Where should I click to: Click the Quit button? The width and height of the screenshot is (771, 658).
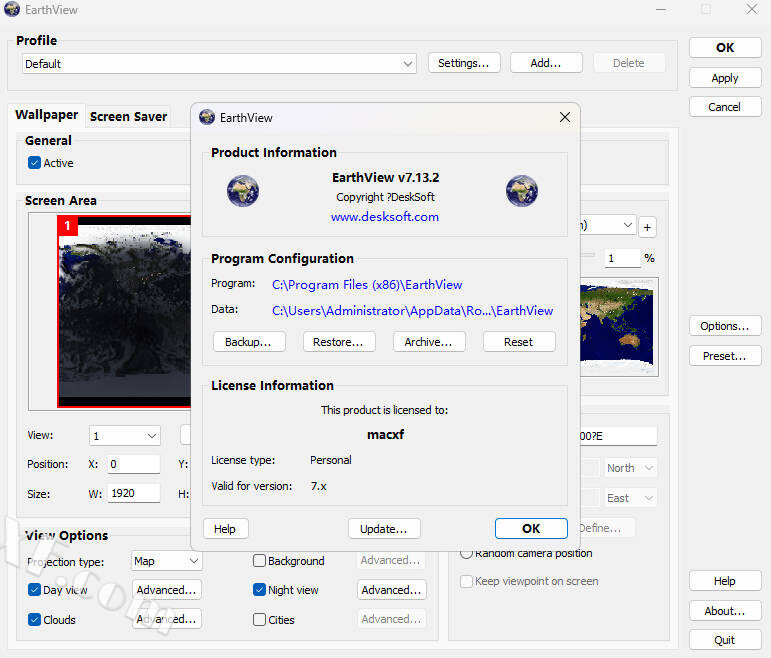pos(725,640)
